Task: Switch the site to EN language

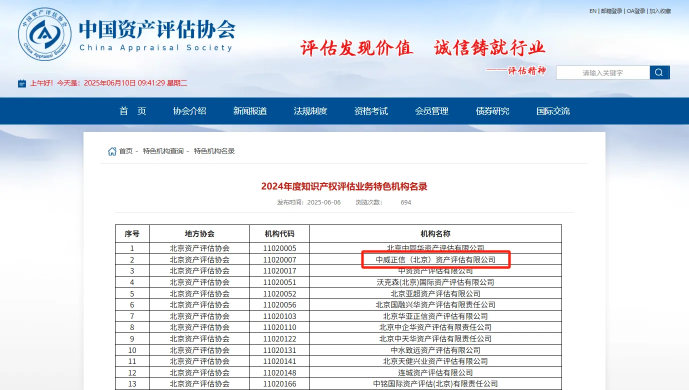Action: [x=593, y=11]
